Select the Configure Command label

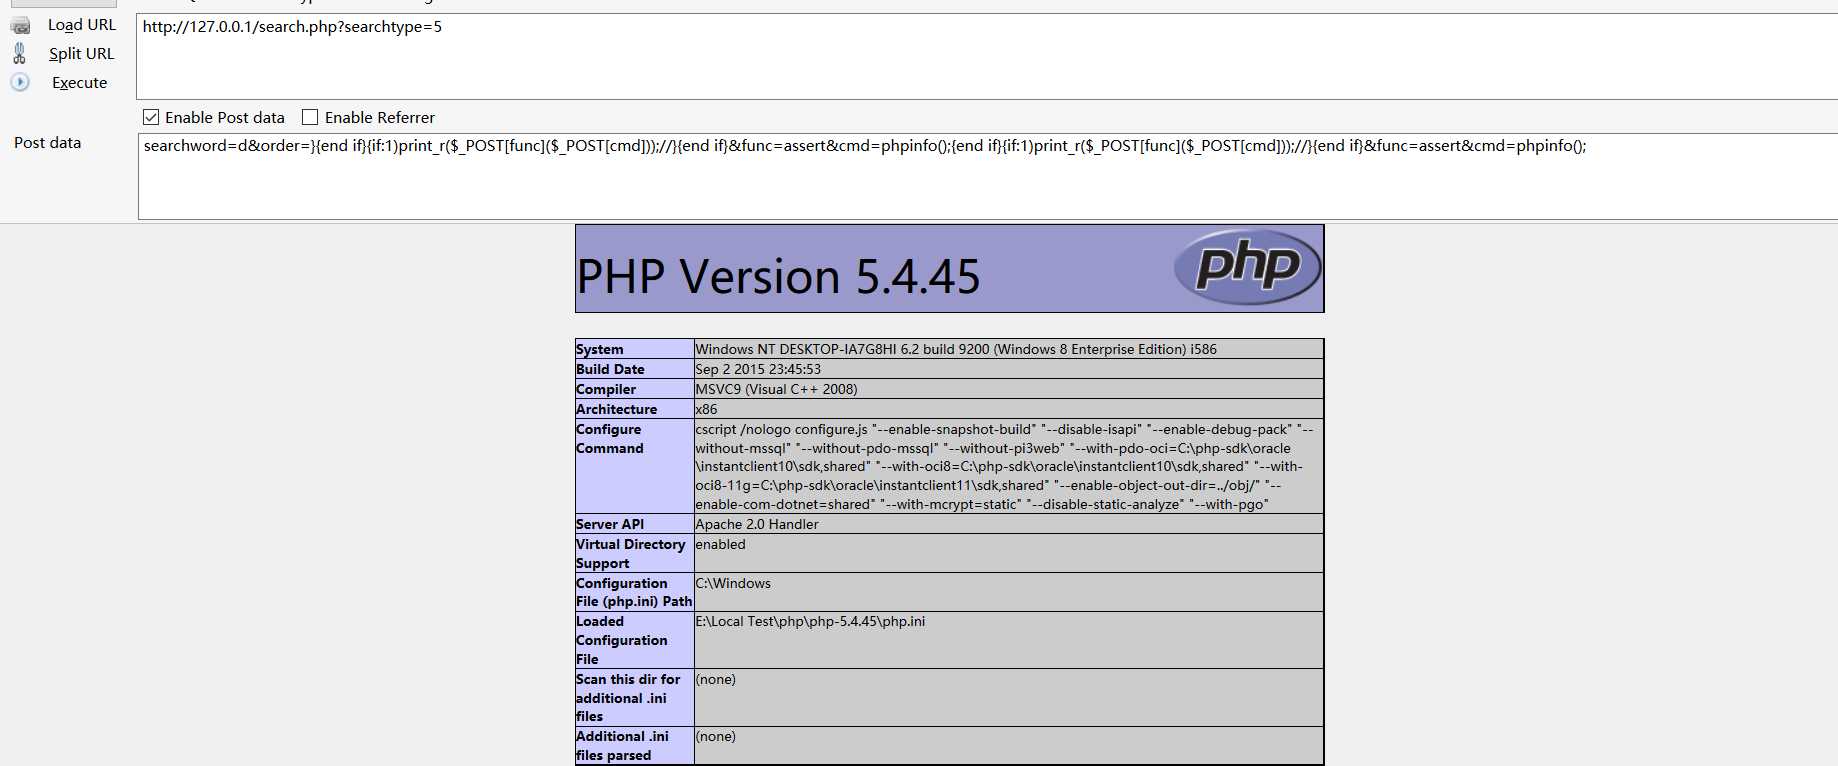coord(610,439)
